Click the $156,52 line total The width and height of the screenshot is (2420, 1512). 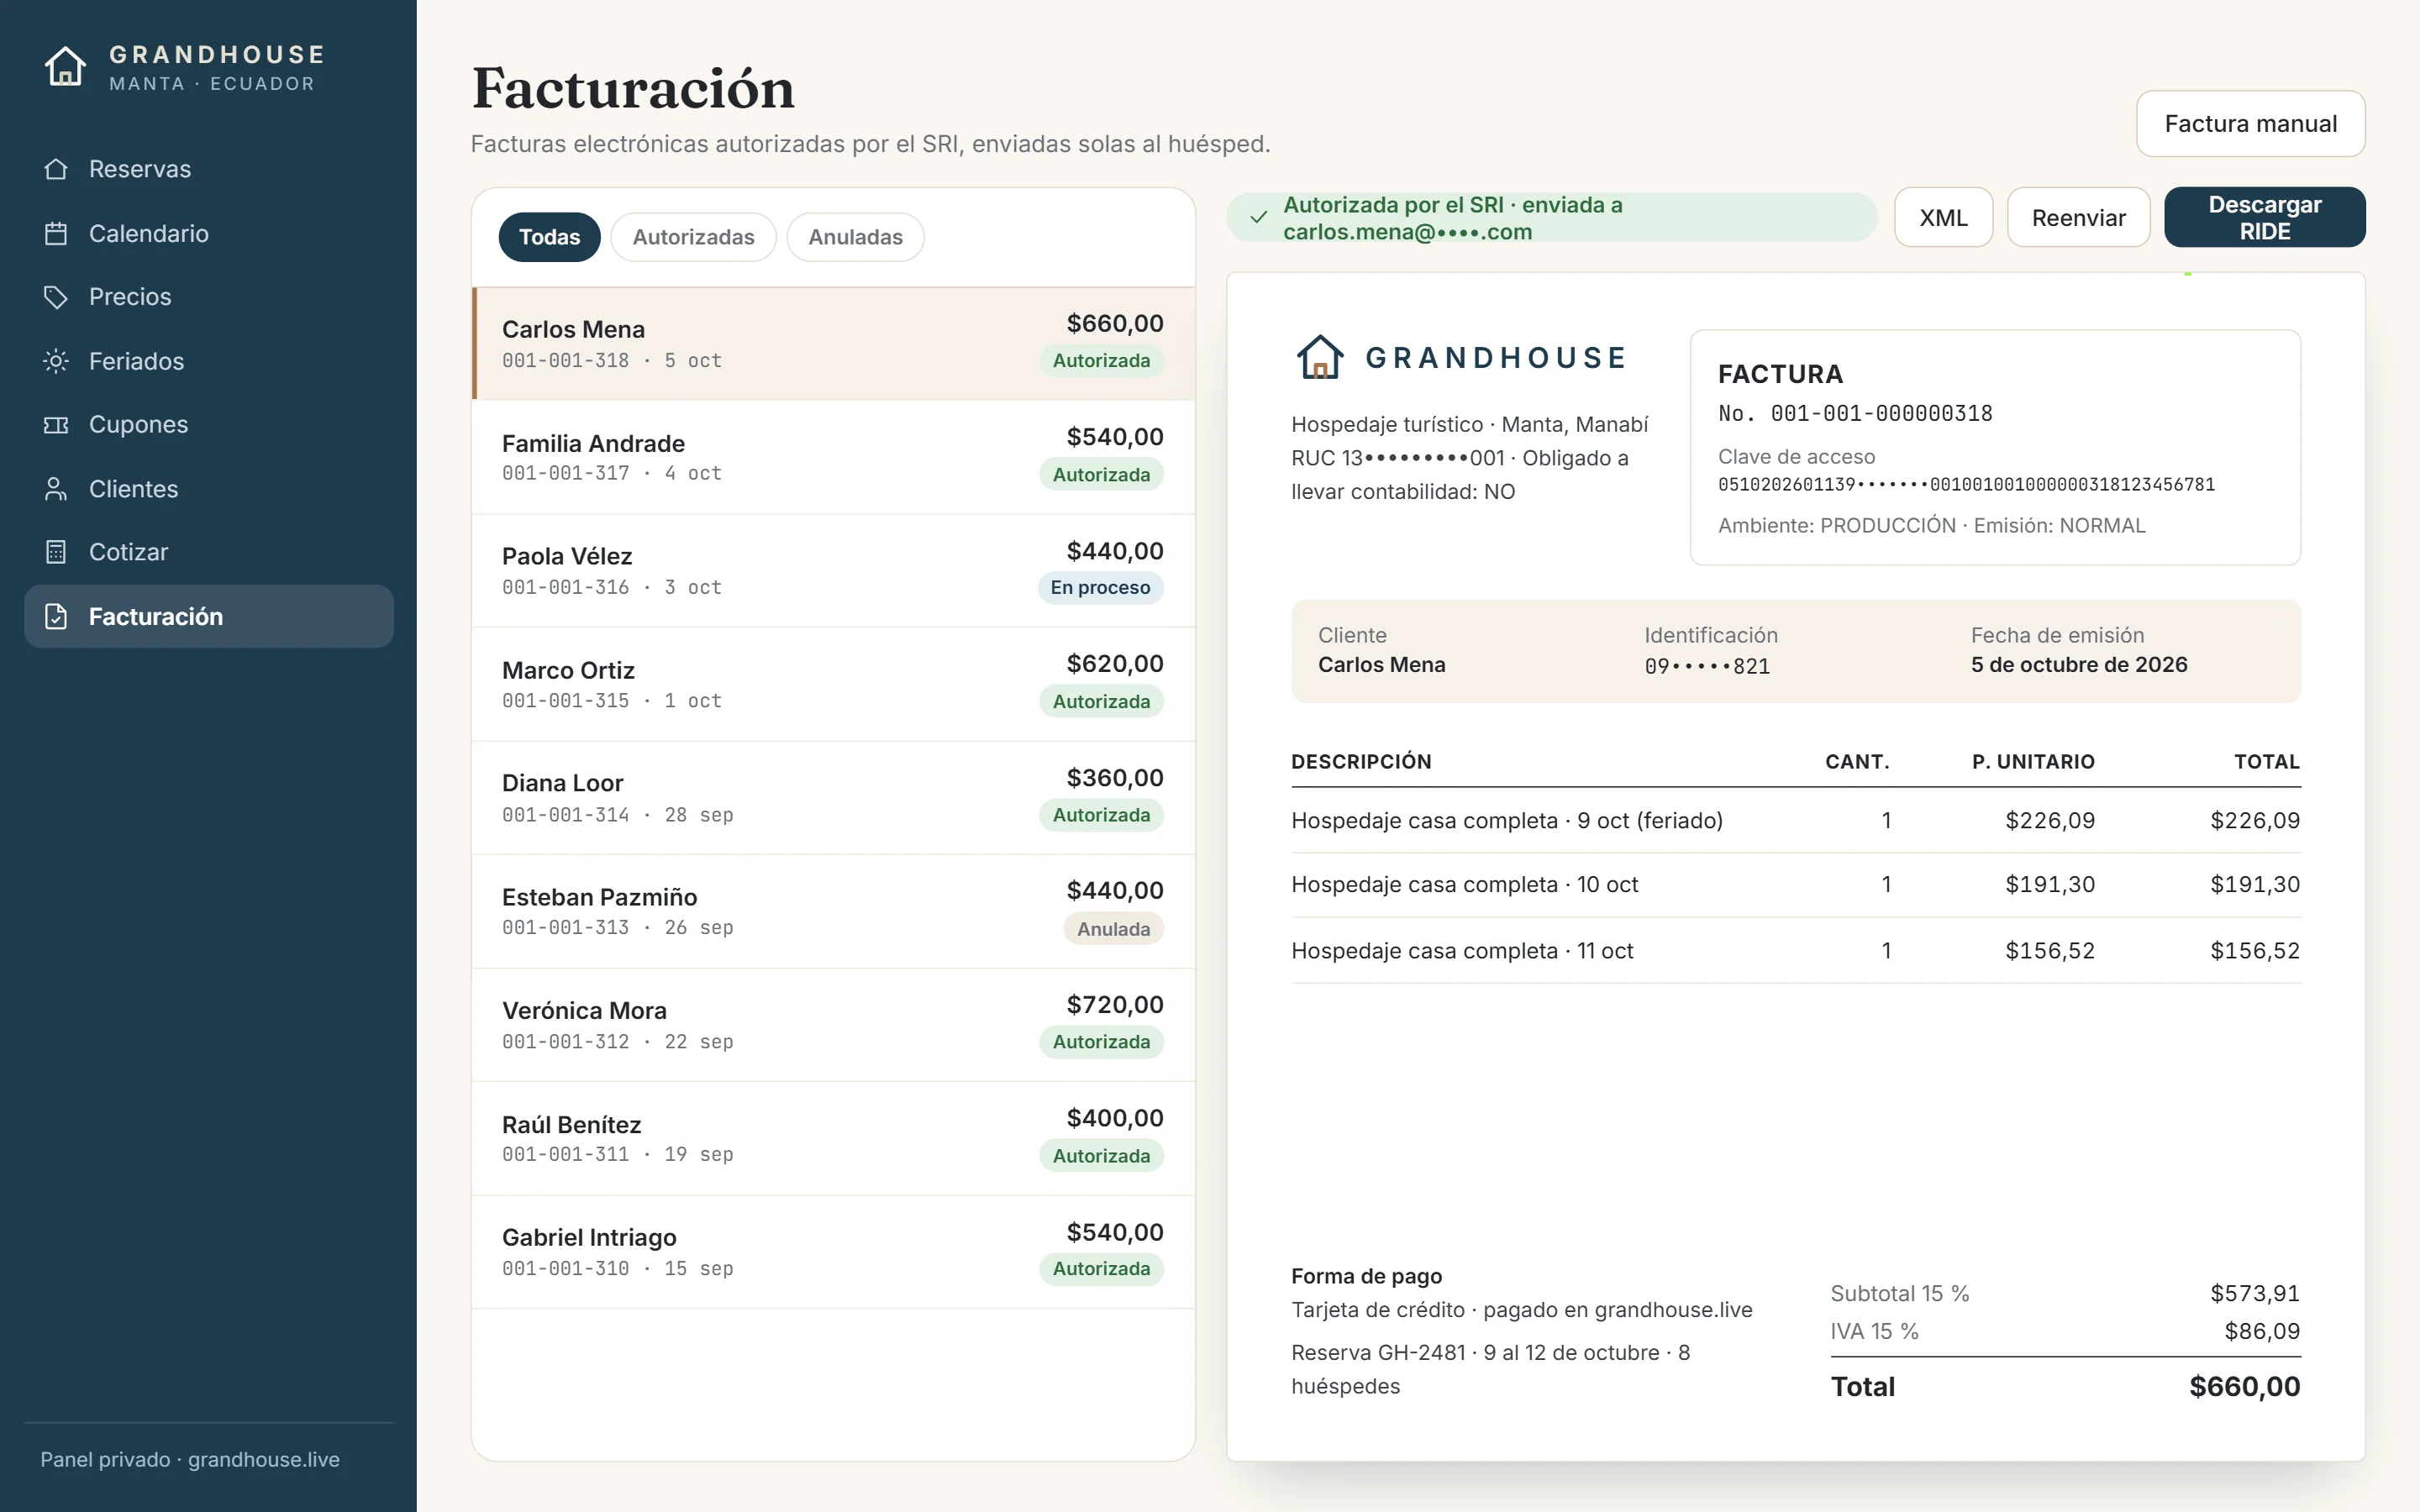point(2255,951)
